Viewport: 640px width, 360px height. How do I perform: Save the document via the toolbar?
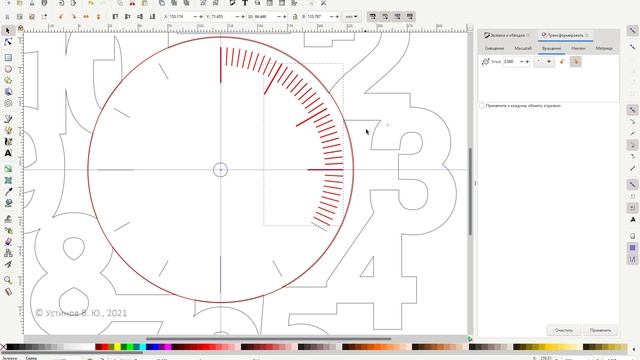[x=32, y=3]
